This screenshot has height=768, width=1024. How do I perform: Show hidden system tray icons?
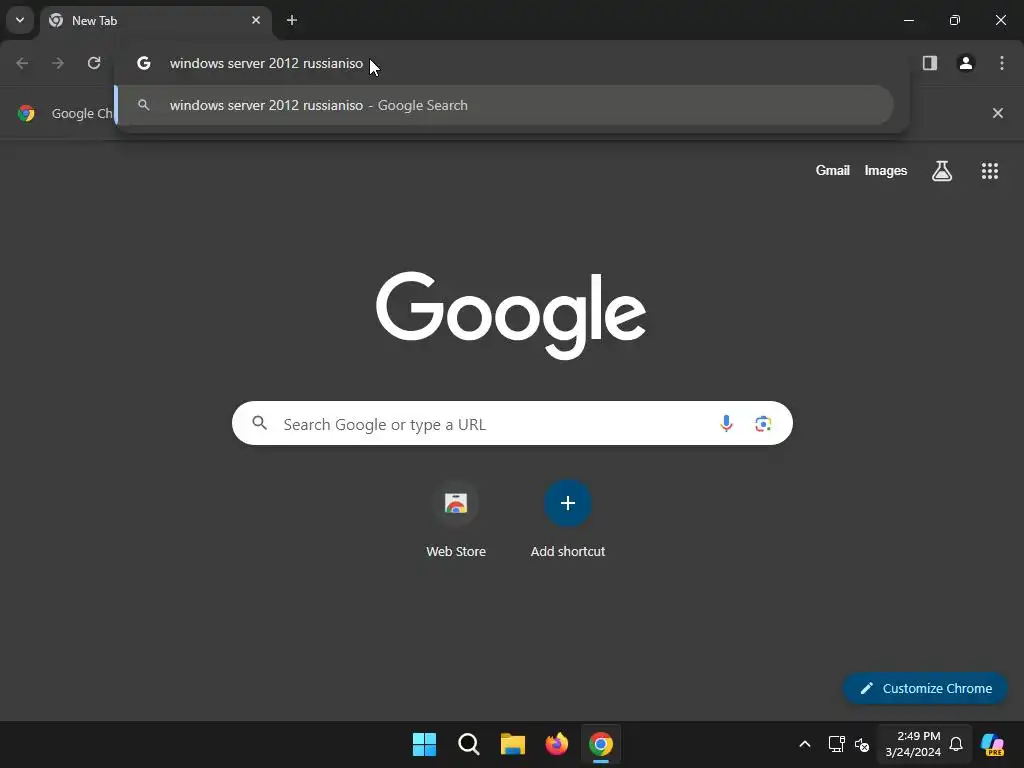tap(805, 744)
